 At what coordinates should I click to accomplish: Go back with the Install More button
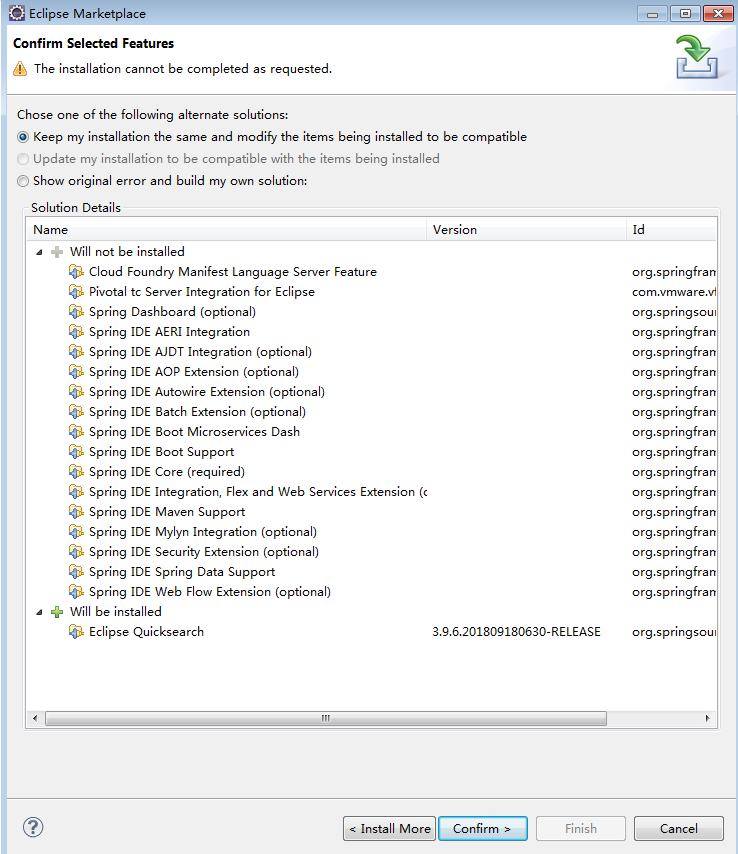[x=389, y=828]
